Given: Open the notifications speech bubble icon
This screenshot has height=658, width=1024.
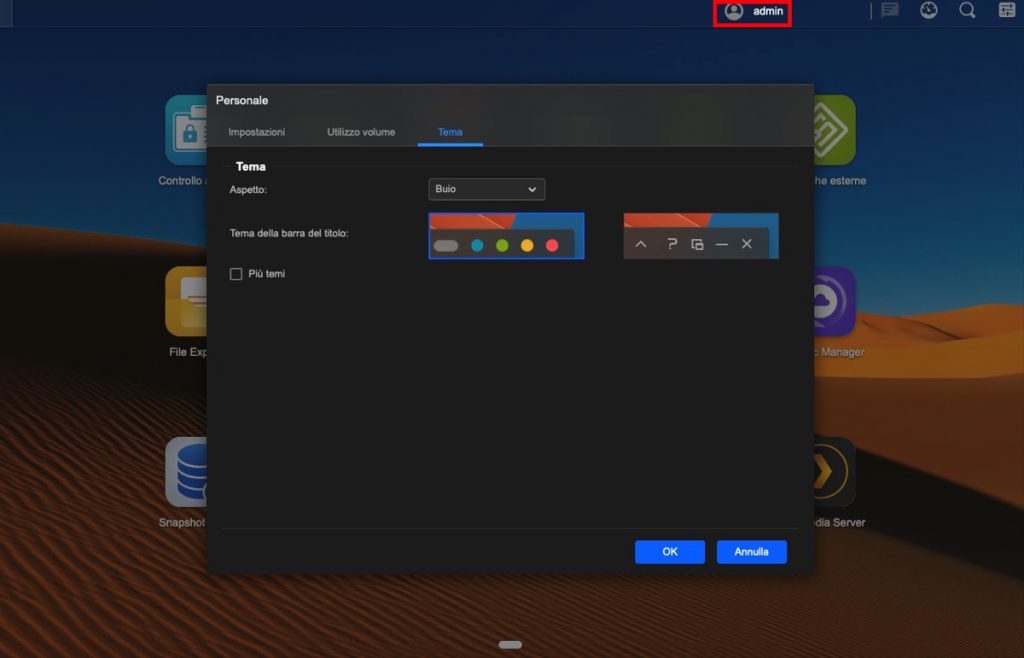Looking at the screenshot, I should point(889,11).
